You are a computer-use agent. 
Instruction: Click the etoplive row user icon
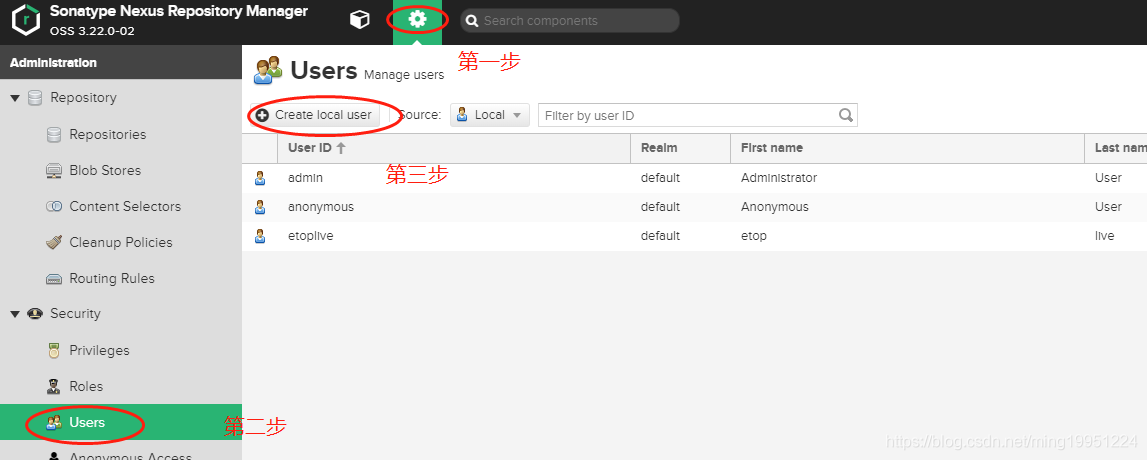pos(260,235)
